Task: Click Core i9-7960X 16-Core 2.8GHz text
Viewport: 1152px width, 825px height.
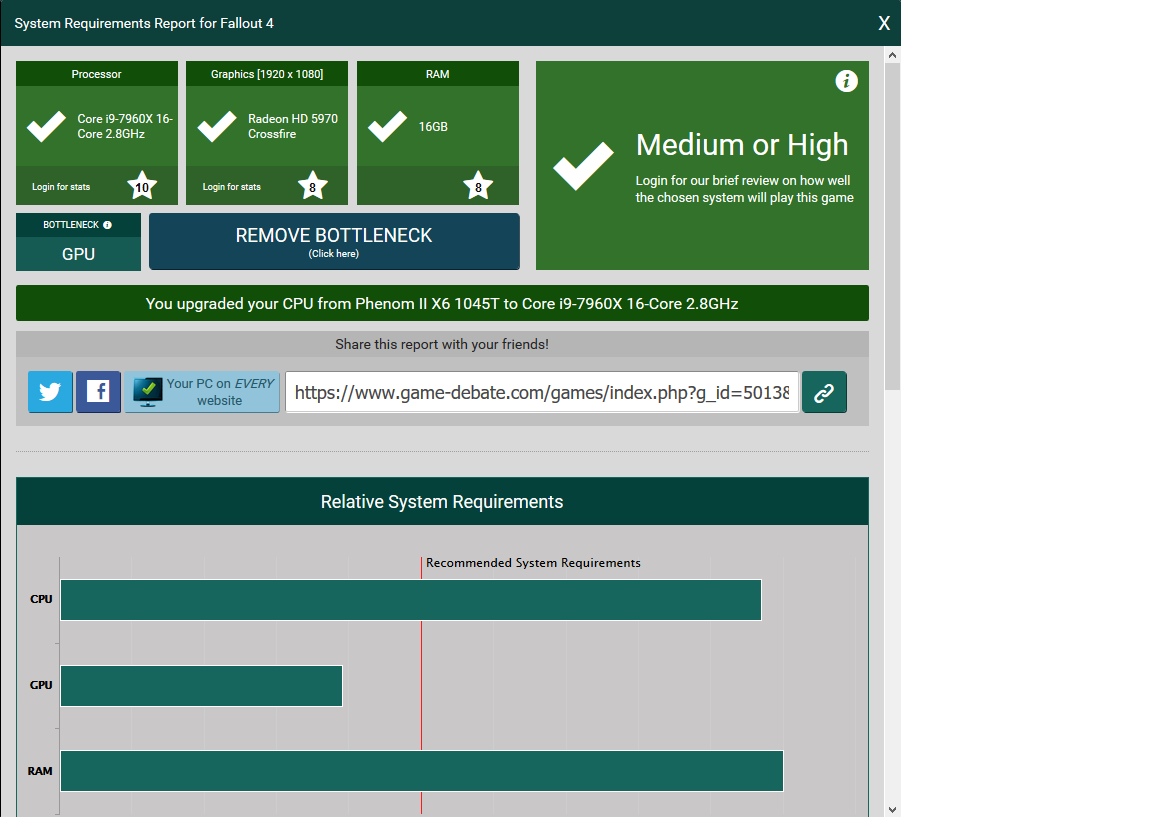Action: coord(125,126)
